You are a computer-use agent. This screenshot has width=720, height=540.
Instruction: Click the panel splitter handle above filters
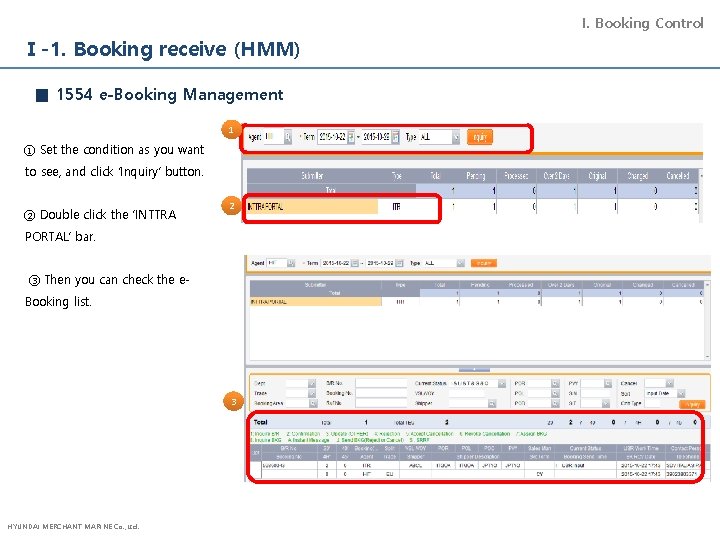474,369
